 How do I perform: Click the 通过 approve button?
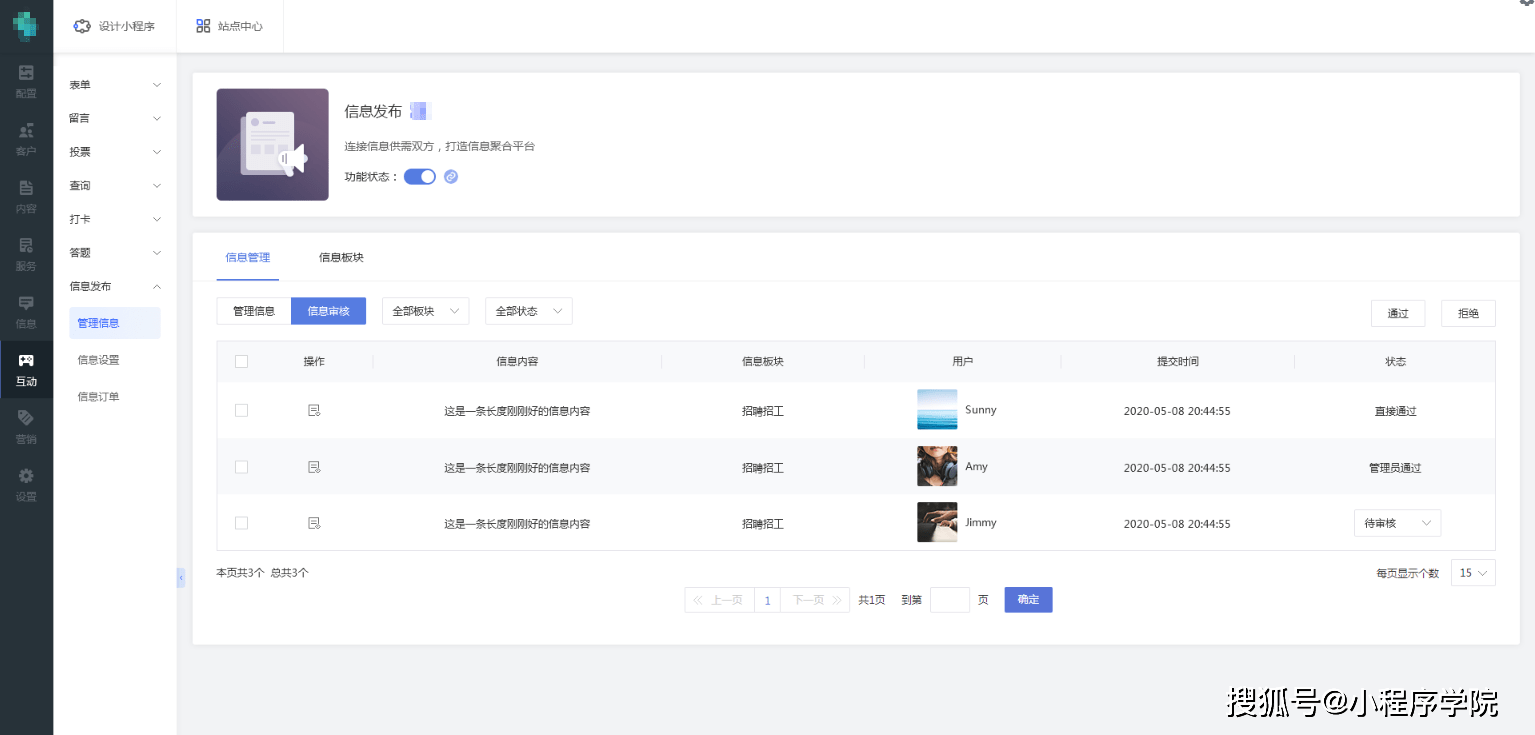point(1398,313)
